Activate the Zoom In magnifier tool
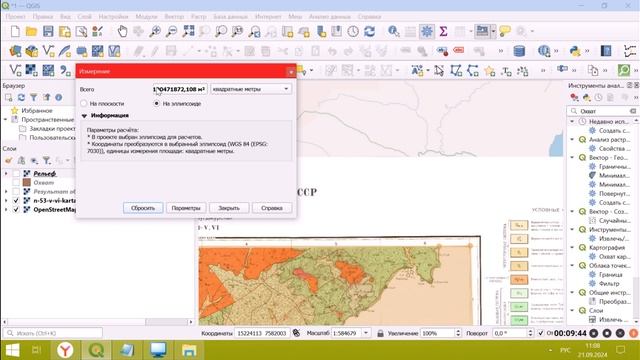This screenshot has width=640, height=360. [x=155, y=31]
